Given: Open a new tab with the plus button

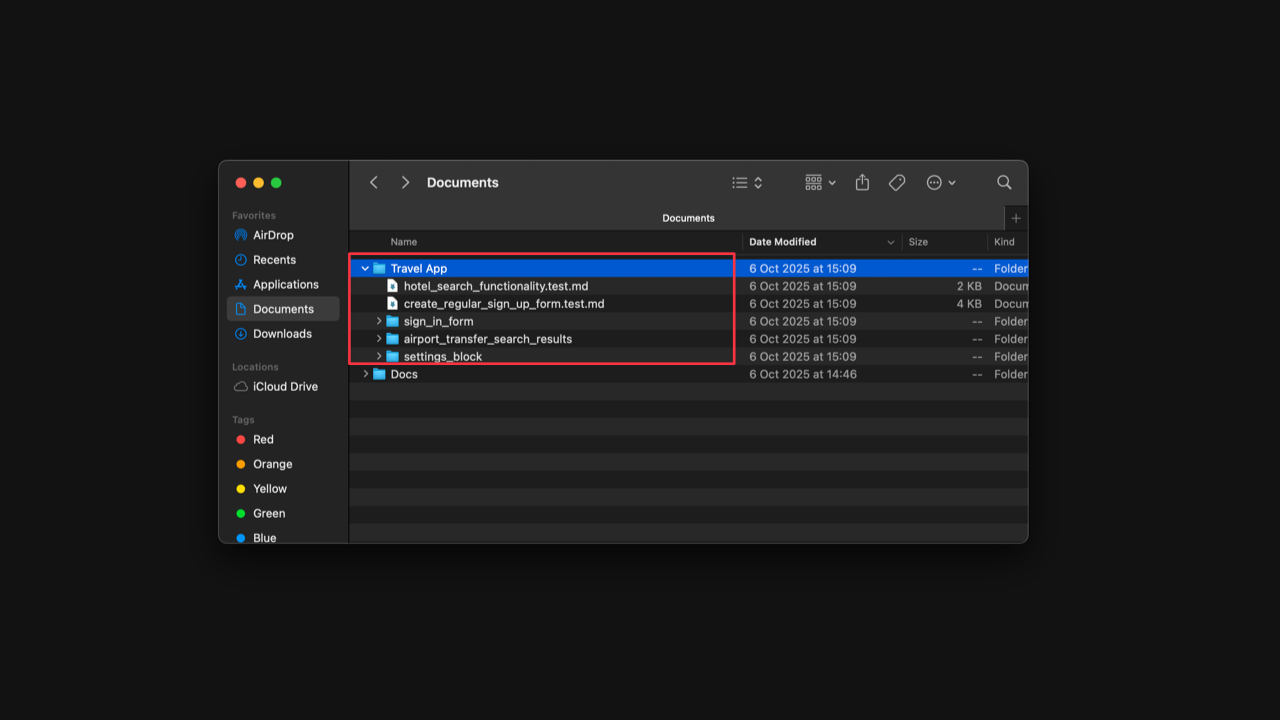Looking at the screenshot, I should coord(1015,217).
